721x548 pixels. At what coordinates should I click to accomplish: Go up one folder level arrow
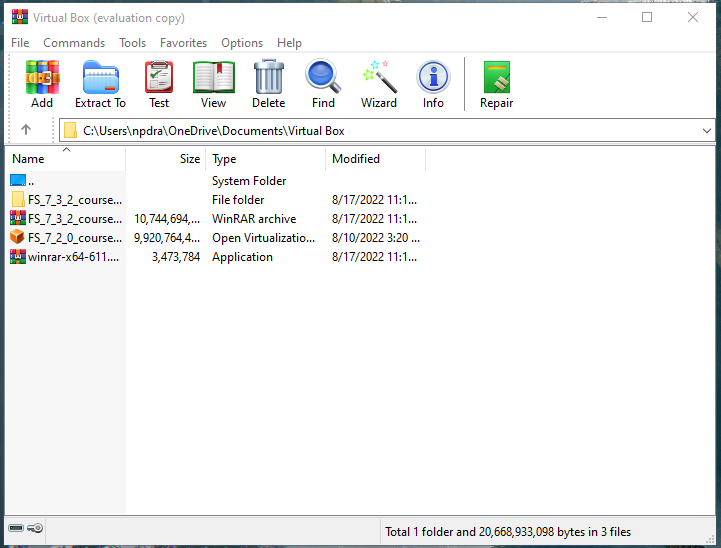click(x=26, y=130)
